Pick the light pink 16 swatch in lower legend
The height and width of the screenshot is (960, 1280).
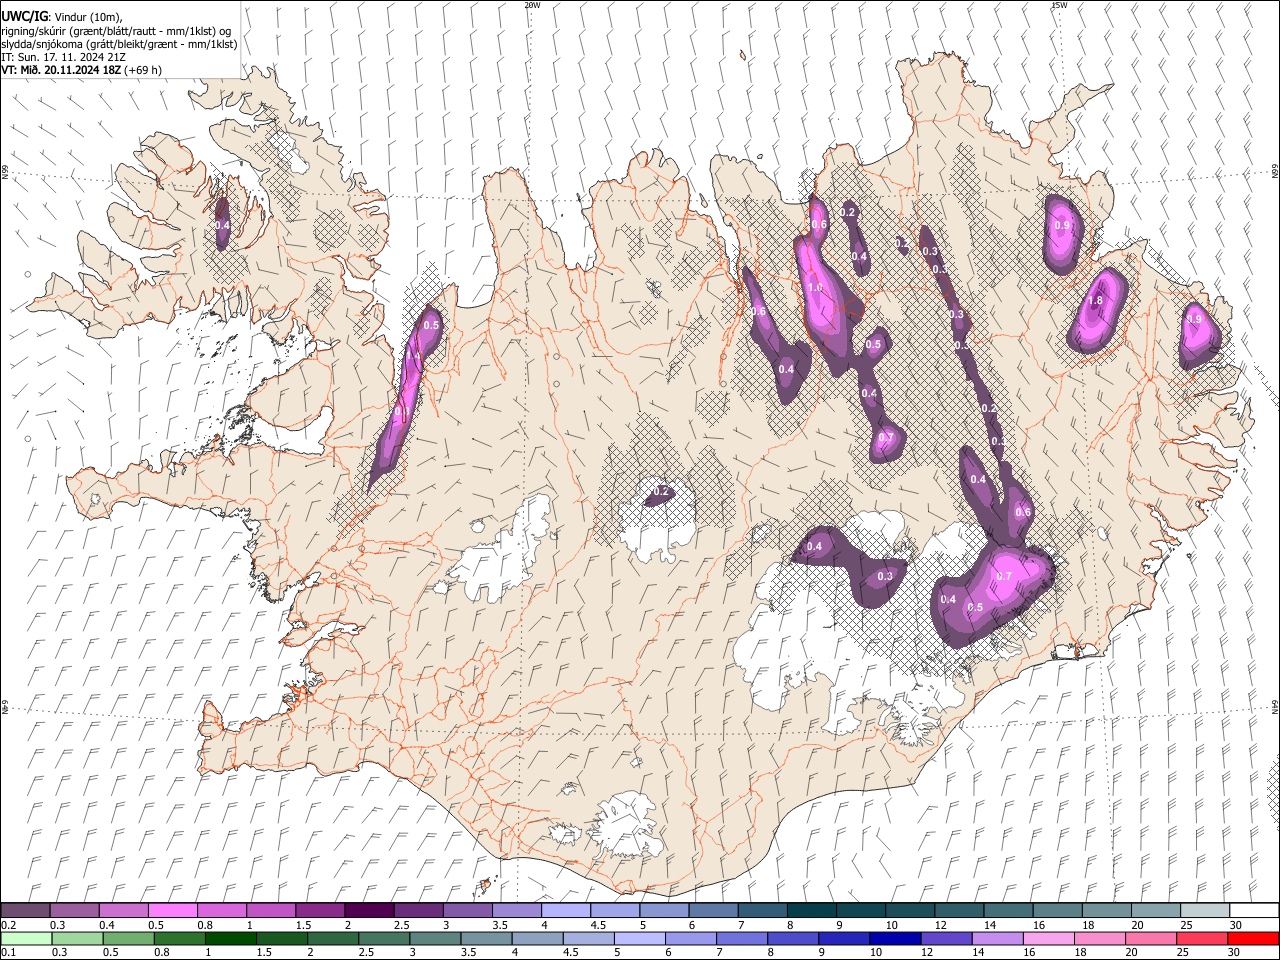[x=1048, y=938]
